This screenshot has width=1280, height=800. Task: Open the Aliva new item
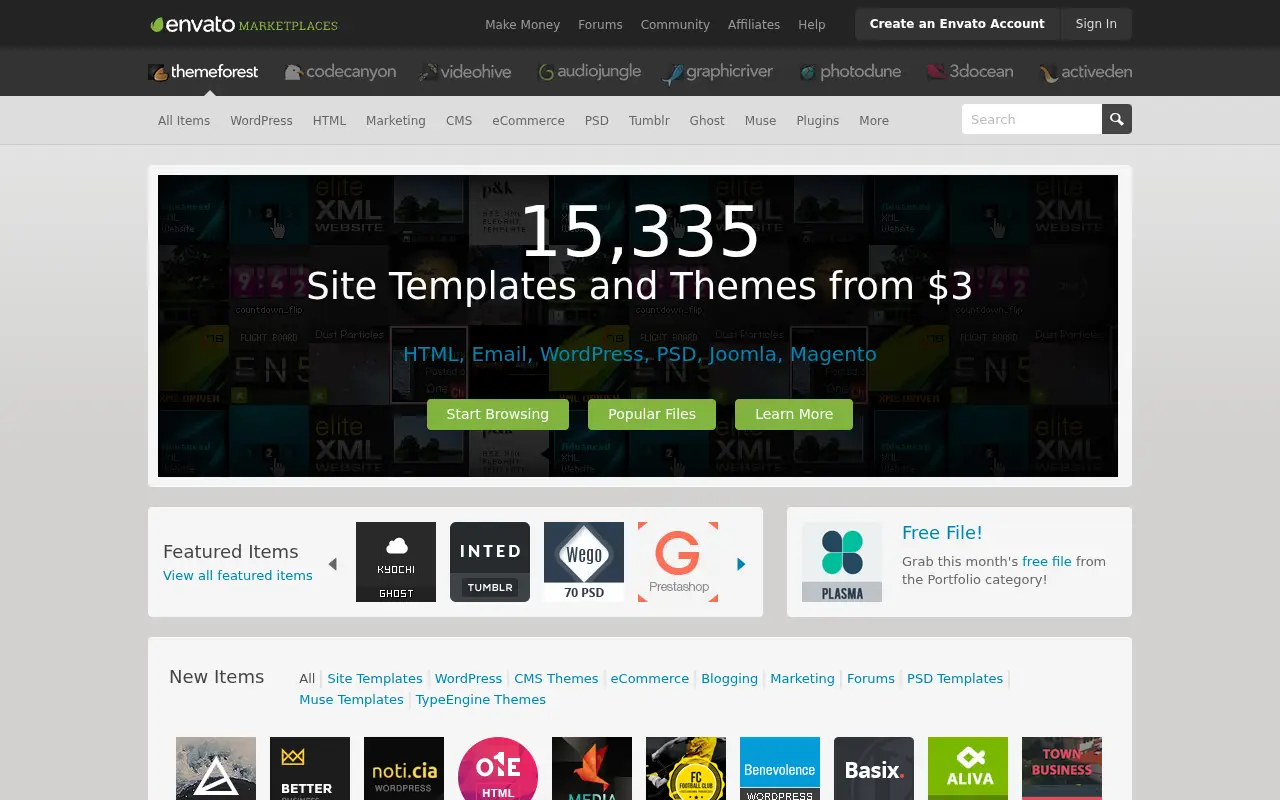tap(968, 768)
